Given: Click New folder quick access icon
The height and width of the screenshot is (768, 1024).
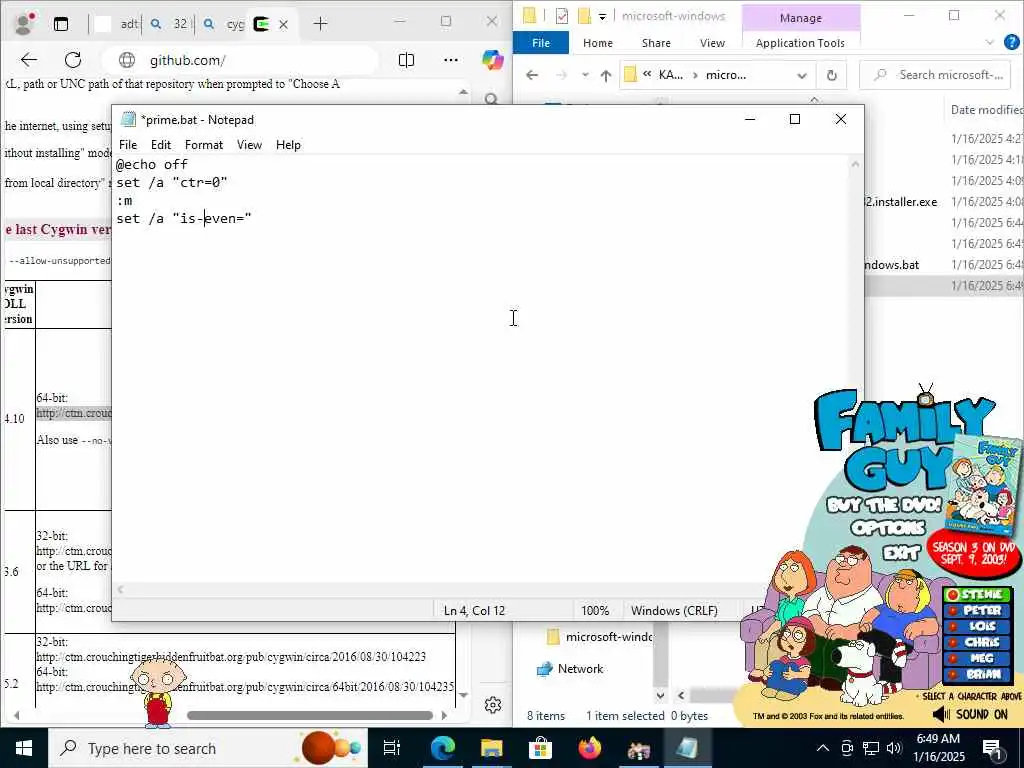Looking at the screenshot, I should (584, 16).
